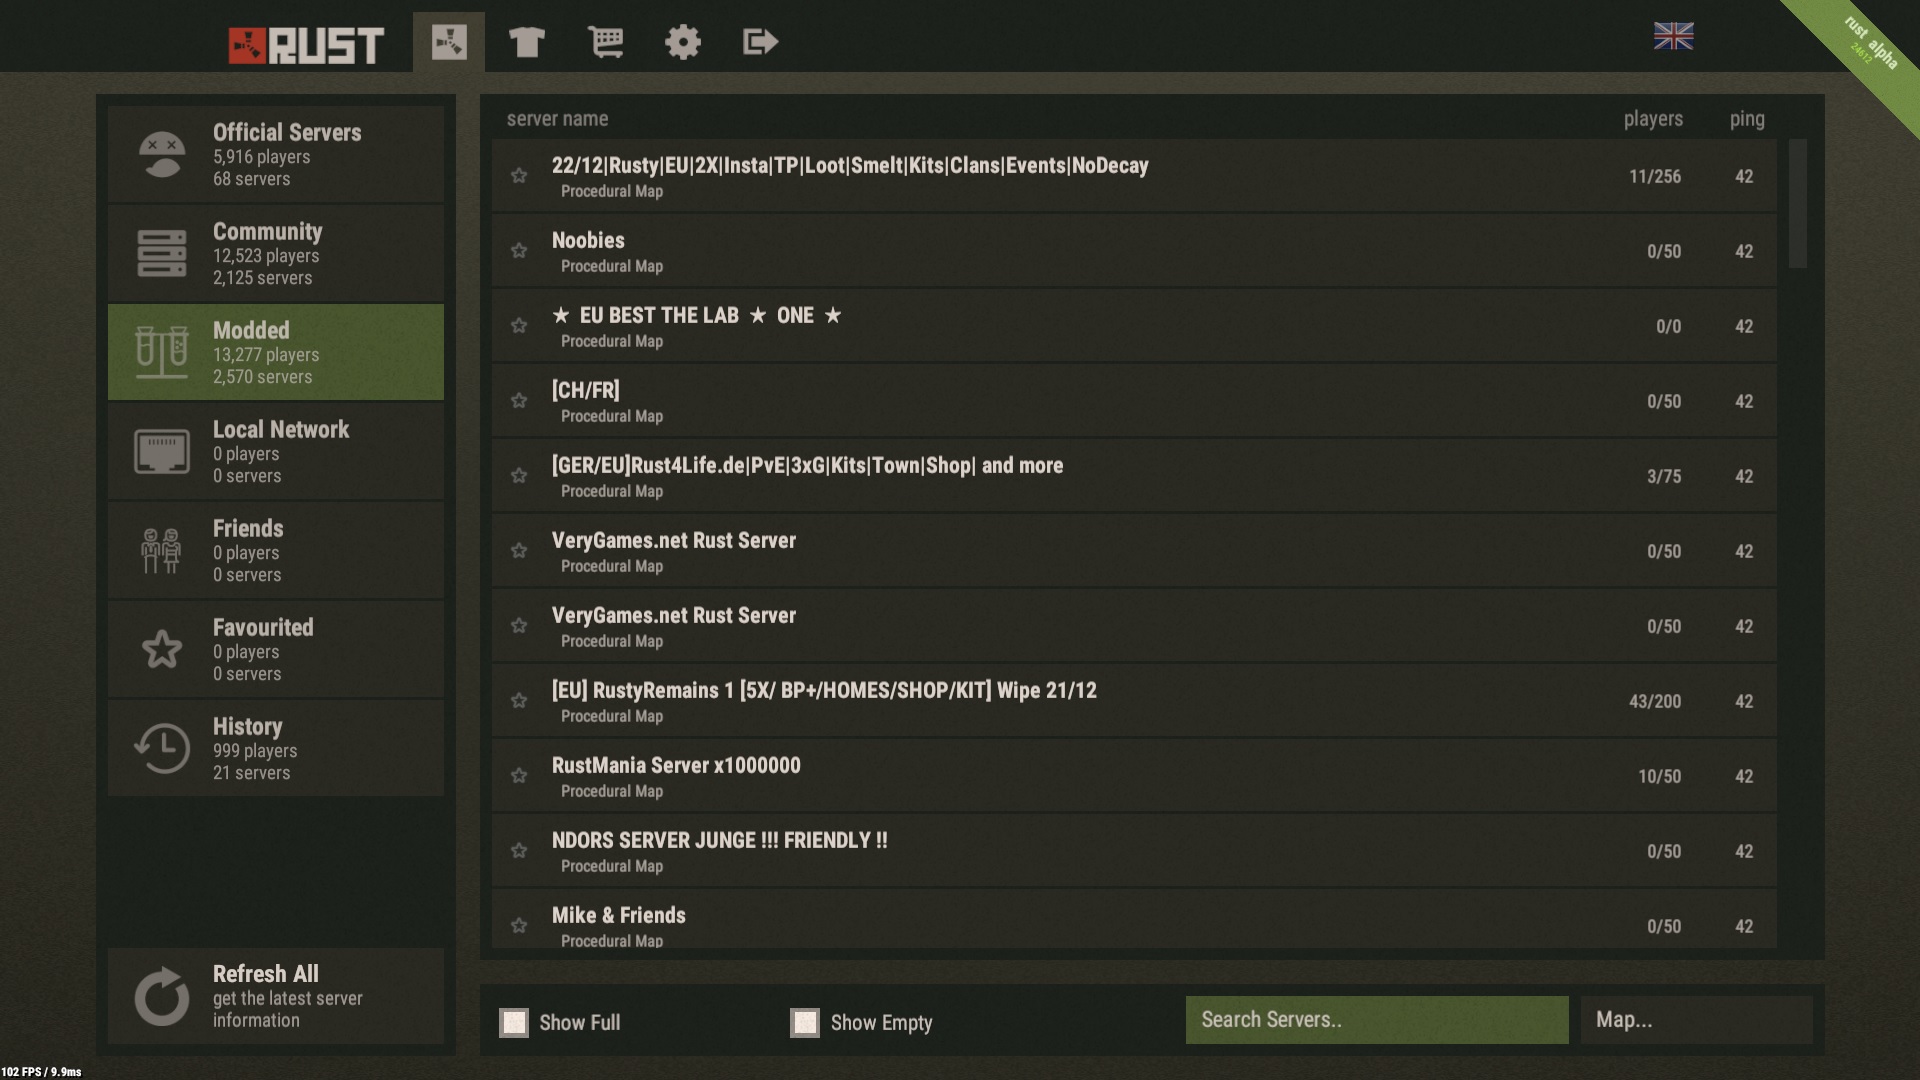This screenshot has height=1080, width=1920.
Task: Click Refresh All button
Action: pyautogui.click(x=276, y=996)
